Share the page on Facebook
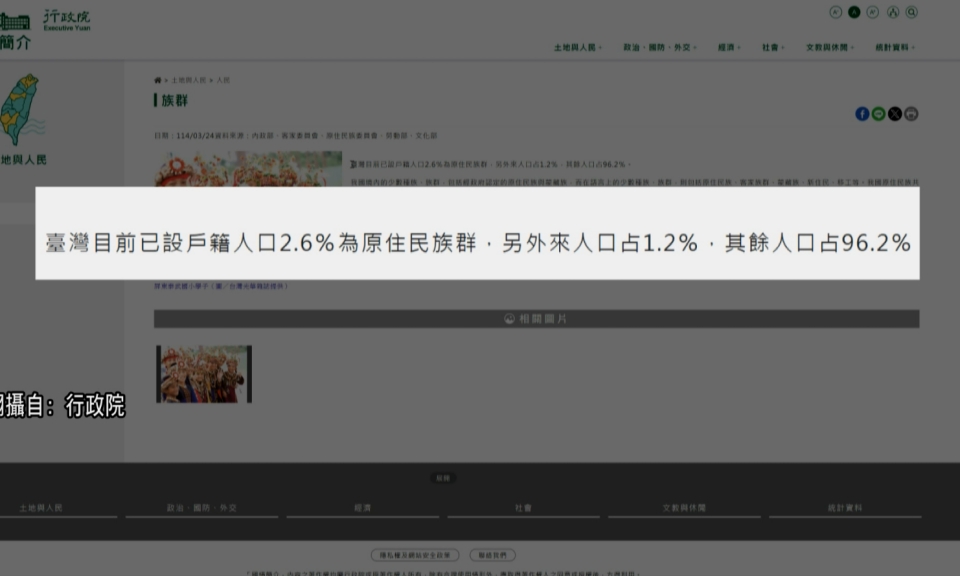Image resolution: width=960 pixels, height=576 pixels. [x=862, y=114]
